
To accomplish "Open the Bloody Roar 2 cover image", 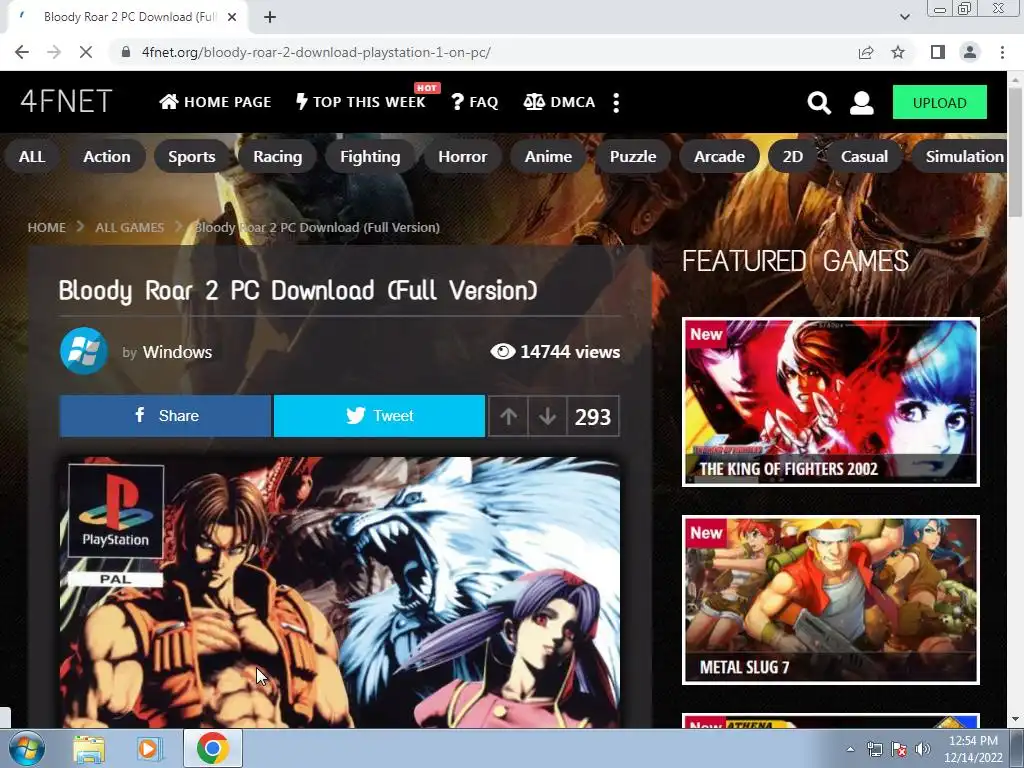I will pyautogui.click(x=340, y=592).
